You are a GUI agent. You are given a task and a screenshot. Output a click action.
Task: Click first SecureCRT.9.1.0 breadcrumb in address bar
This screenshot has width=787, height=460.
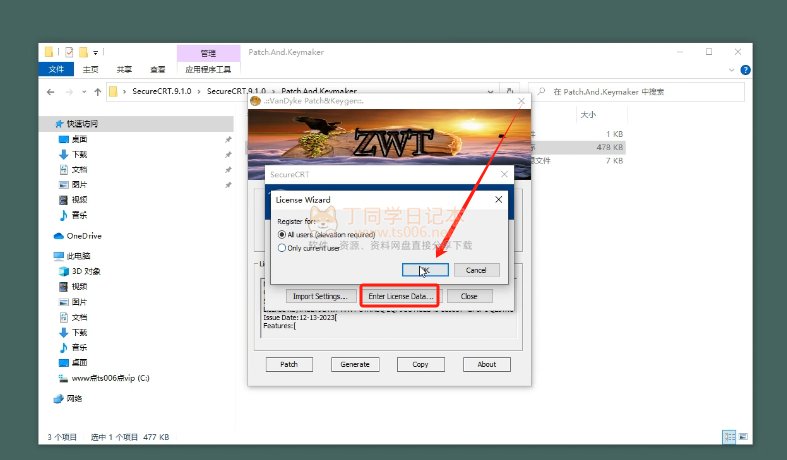(x=162, y=91)
